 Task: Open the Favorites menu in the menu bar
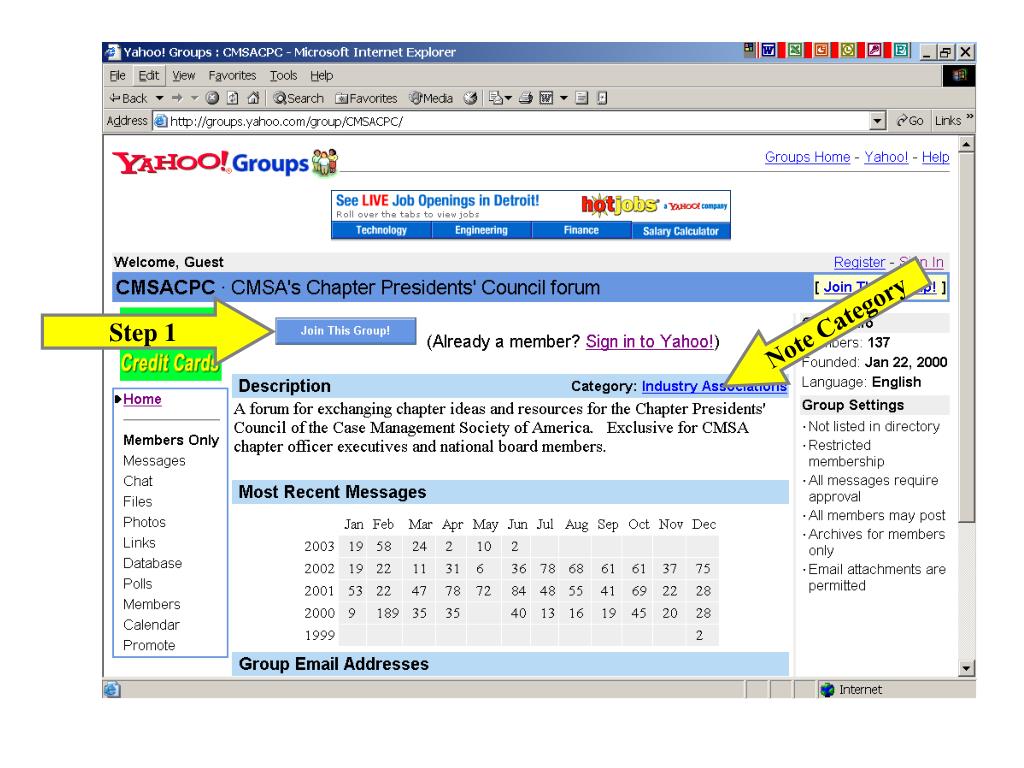tap(232, 76)
